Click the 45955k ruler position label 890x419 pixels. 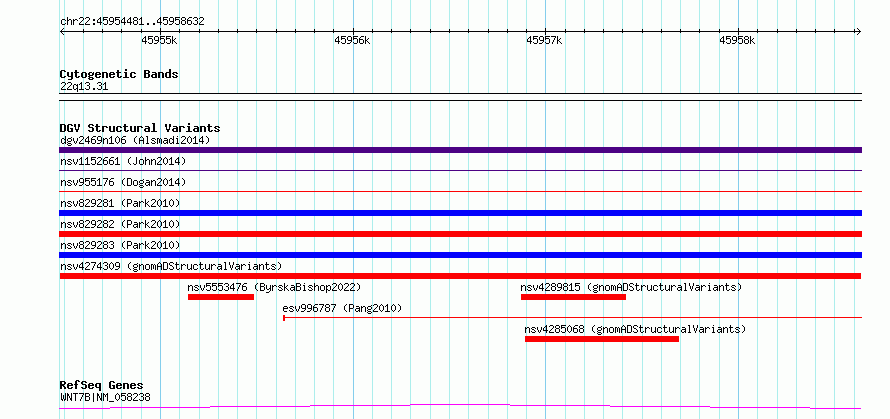pos(159,40)
